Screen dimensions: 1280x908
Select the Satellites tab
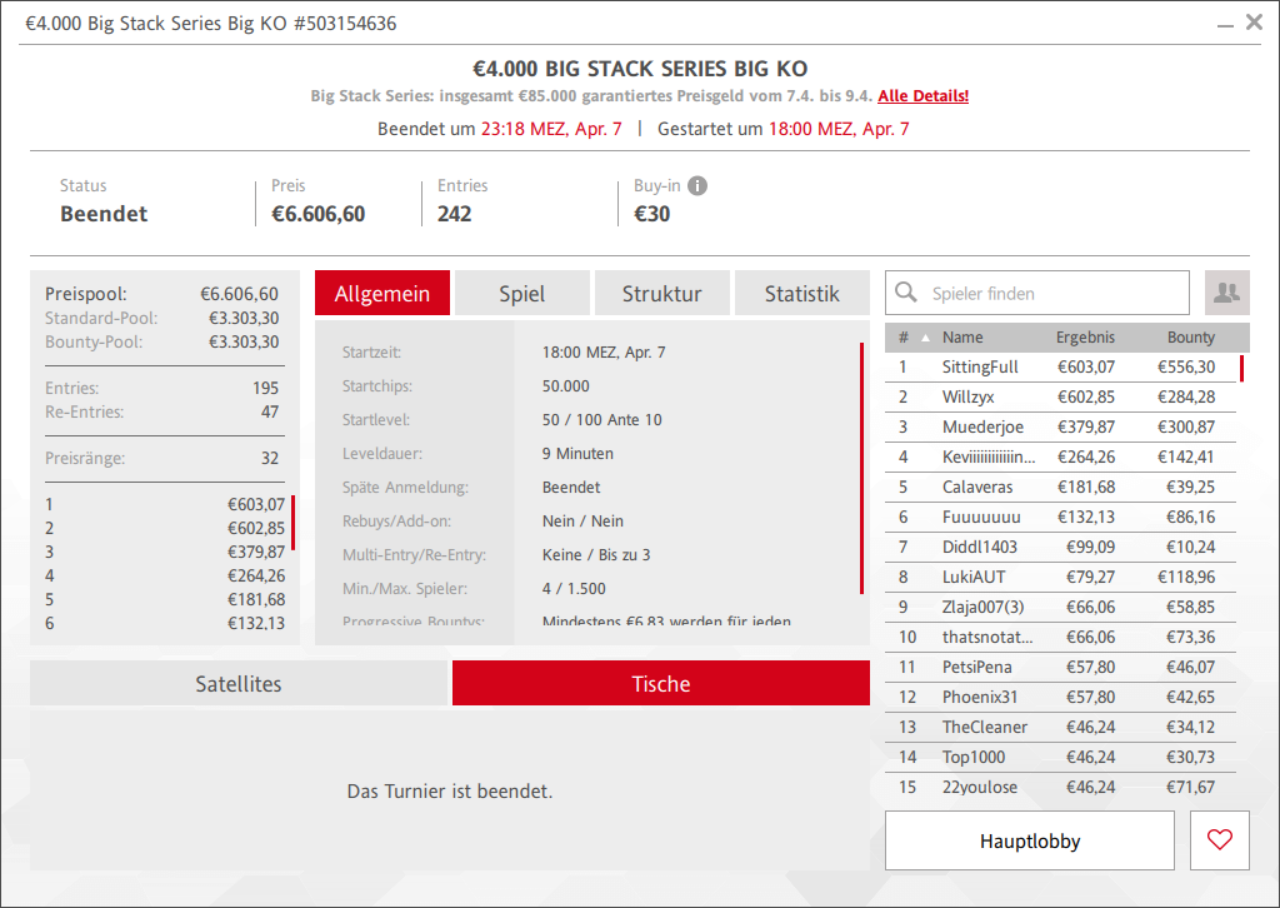(x=238, y=683)
